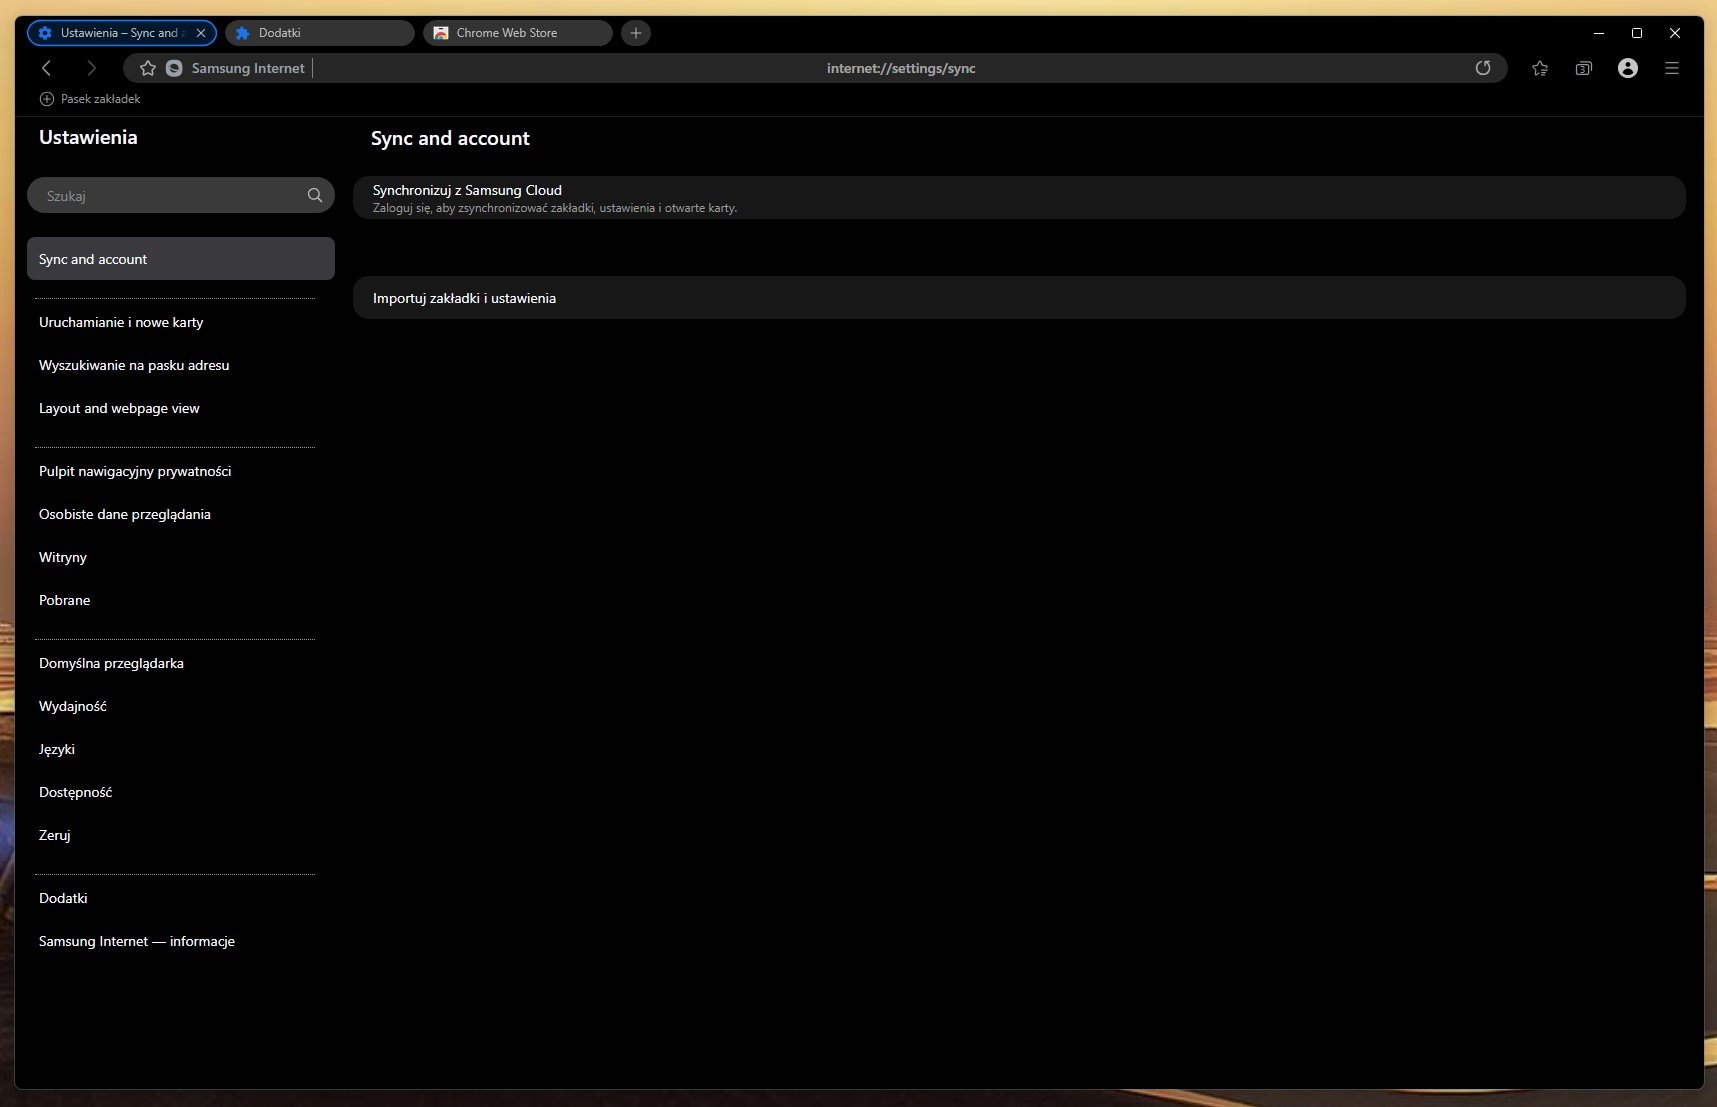This screenshot has width=1717, height=1107.
Task: Click the Pasek zakładek label
Action: (100, 99)
